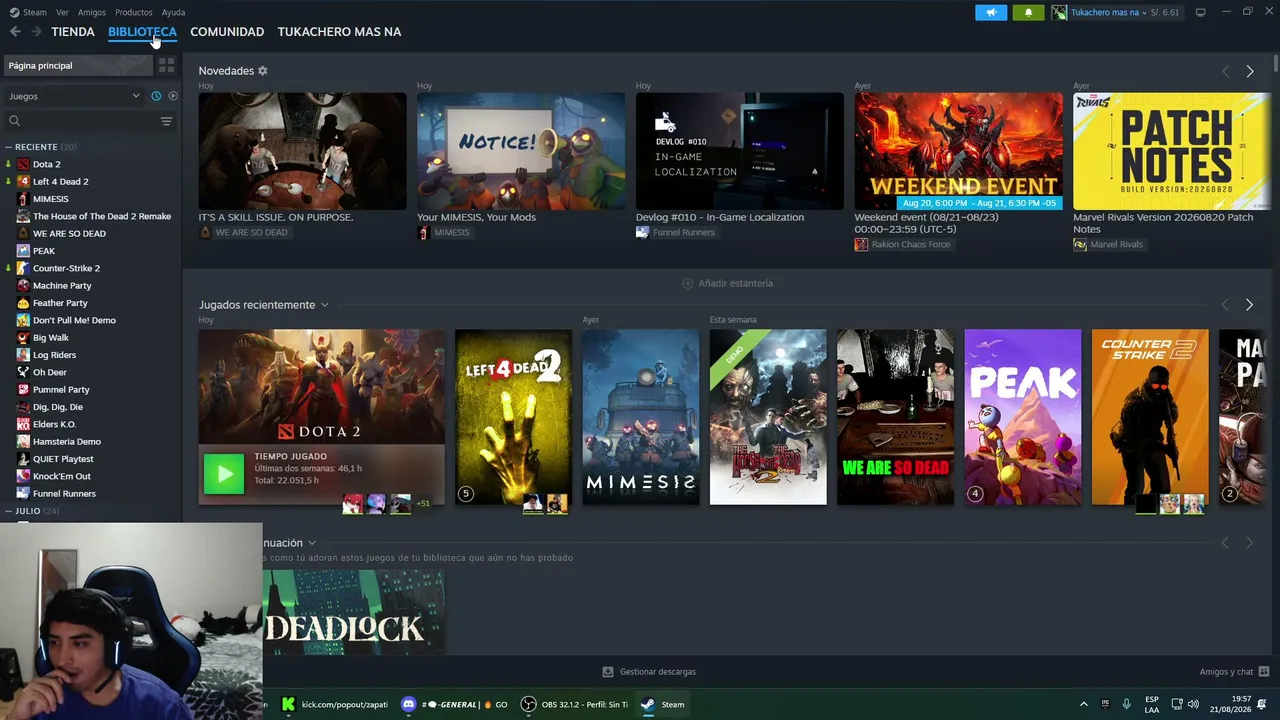Open the Ver menu

(63, 12)
